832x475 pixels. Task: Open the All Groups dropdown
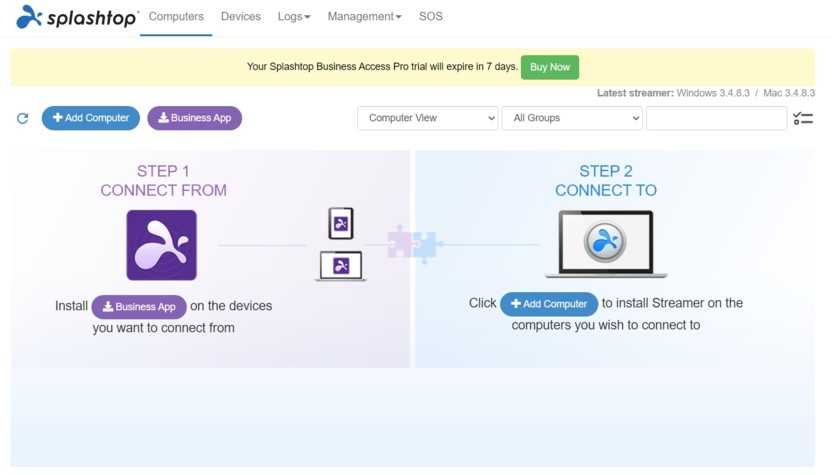571,118
